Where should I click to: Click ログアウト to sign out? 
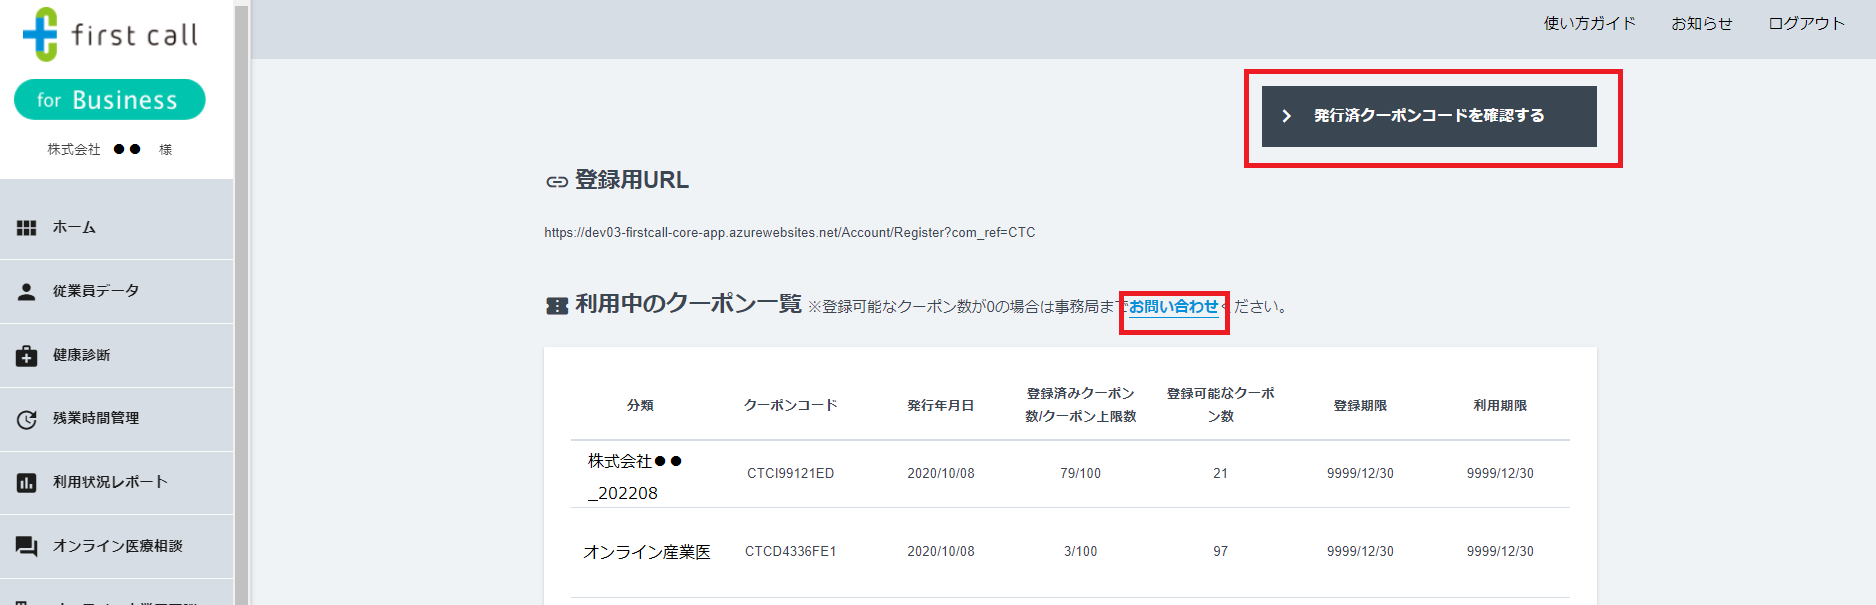click(1806, 23)
